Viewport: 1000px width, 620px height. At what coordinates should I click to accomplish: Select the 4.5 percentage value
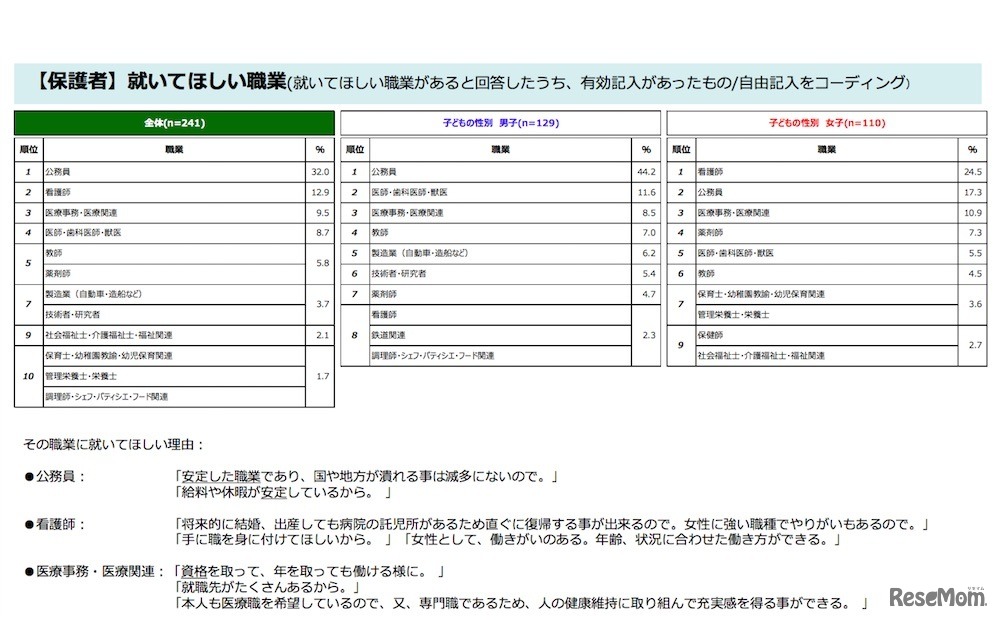(973, 274)
